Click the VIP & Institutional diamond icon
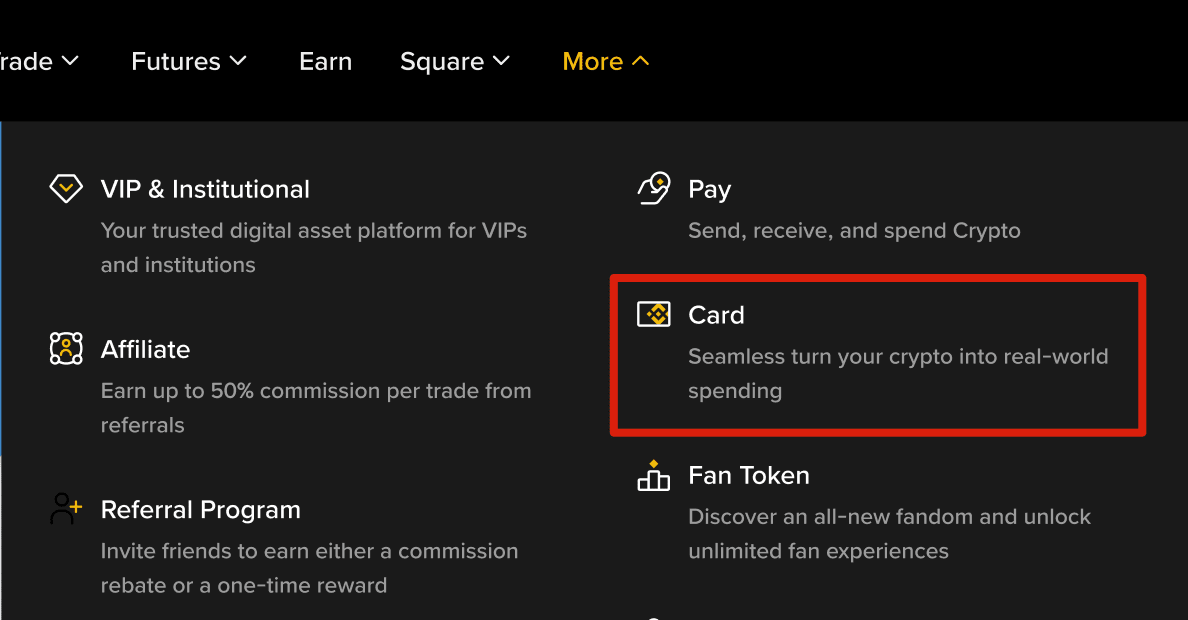1188x620 pixels. point(66,188)
